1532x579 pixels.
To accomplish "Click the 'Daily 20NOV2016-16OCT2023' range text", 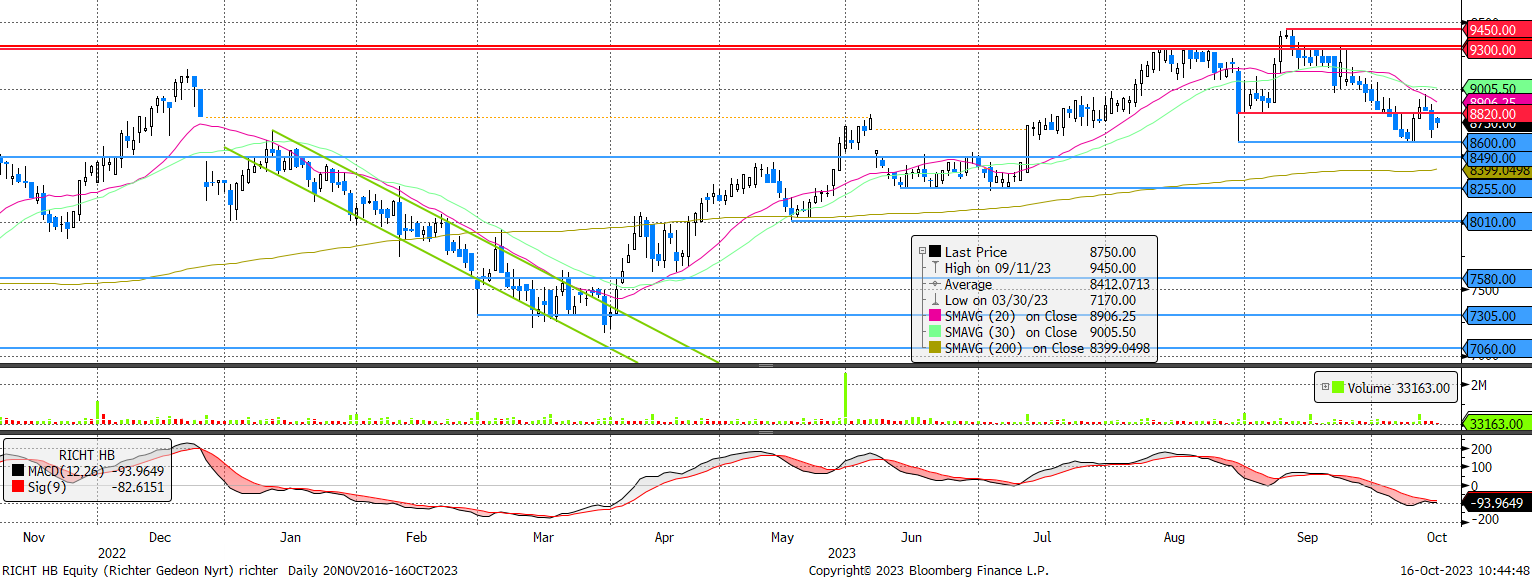I will 373,570.
